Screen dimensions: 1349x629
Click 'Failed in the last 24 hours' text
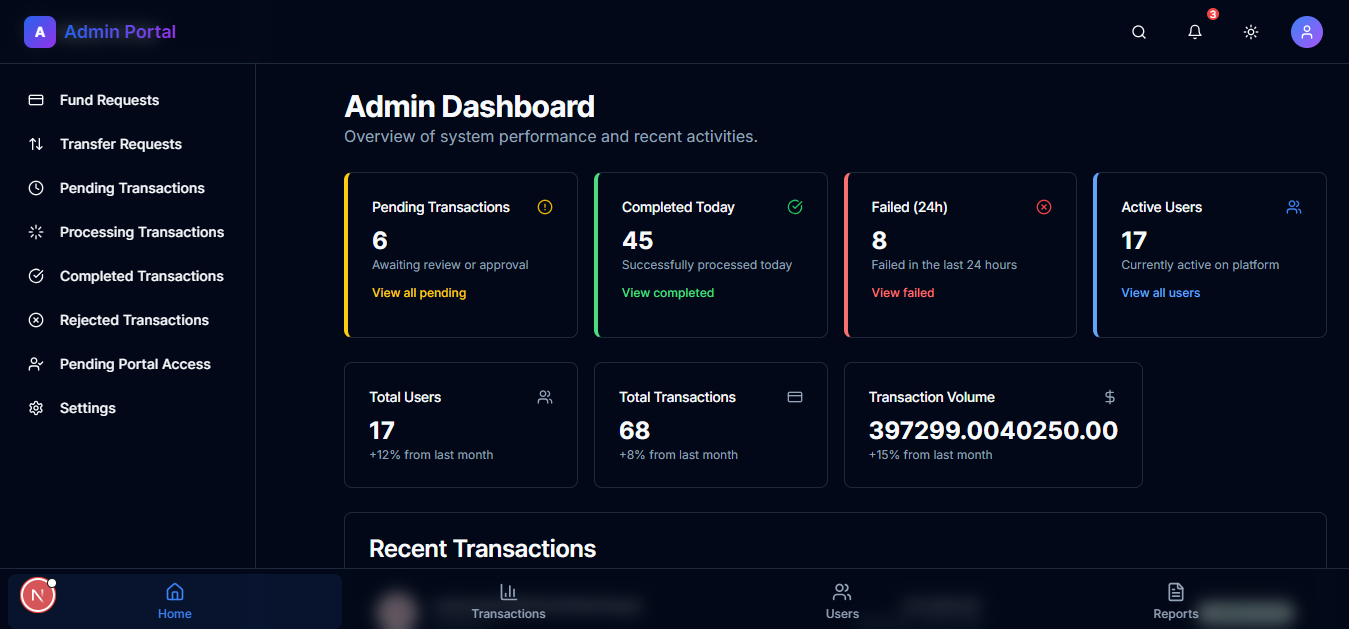(x=945, y=265)
